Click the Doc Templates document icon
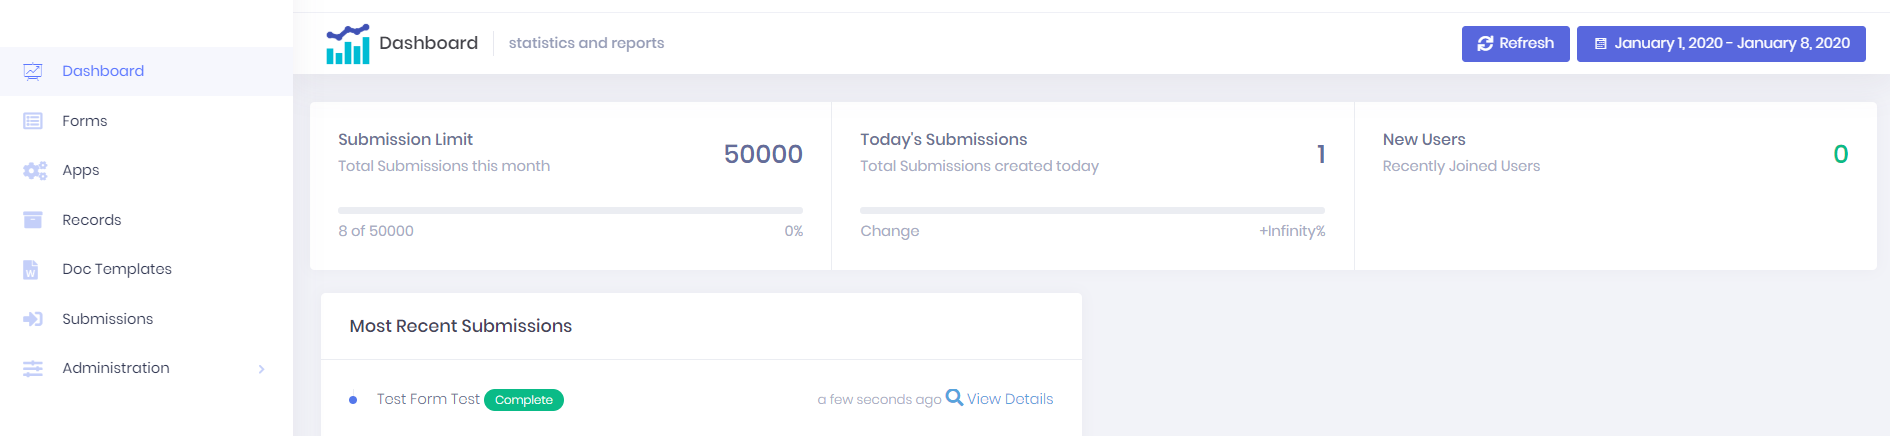The image size is (1890, 436). click(31, 270)
